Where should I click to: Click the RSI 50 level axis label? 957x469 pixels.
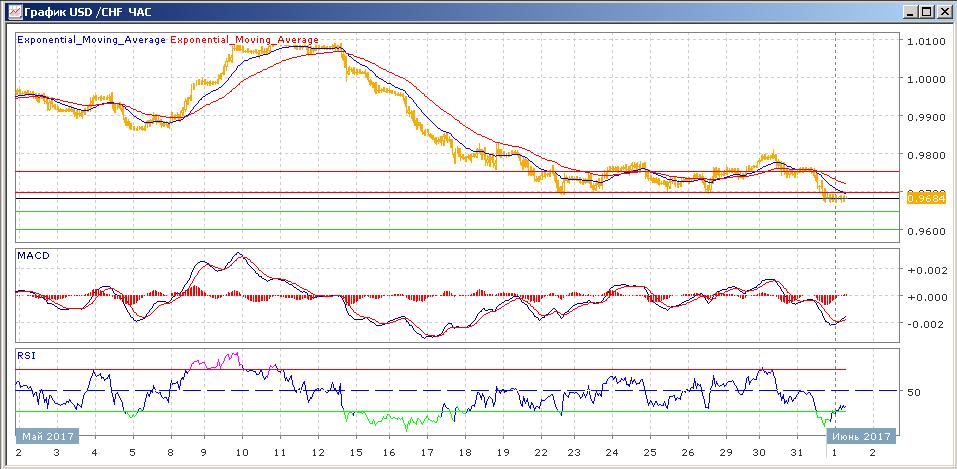tap(912, 391)
